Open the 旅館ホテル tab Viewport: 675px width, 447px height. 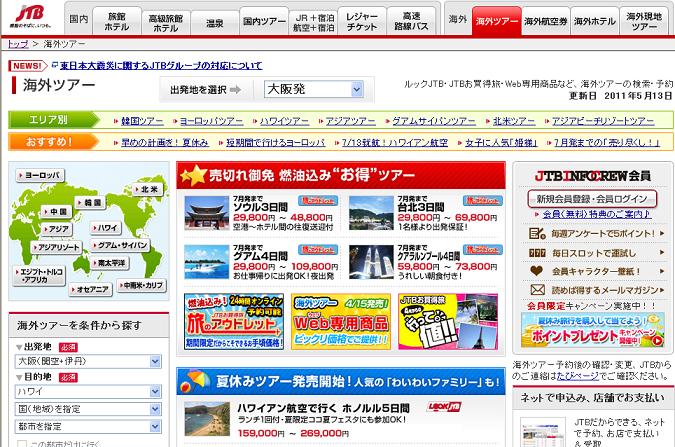click(x=117, y=21)
